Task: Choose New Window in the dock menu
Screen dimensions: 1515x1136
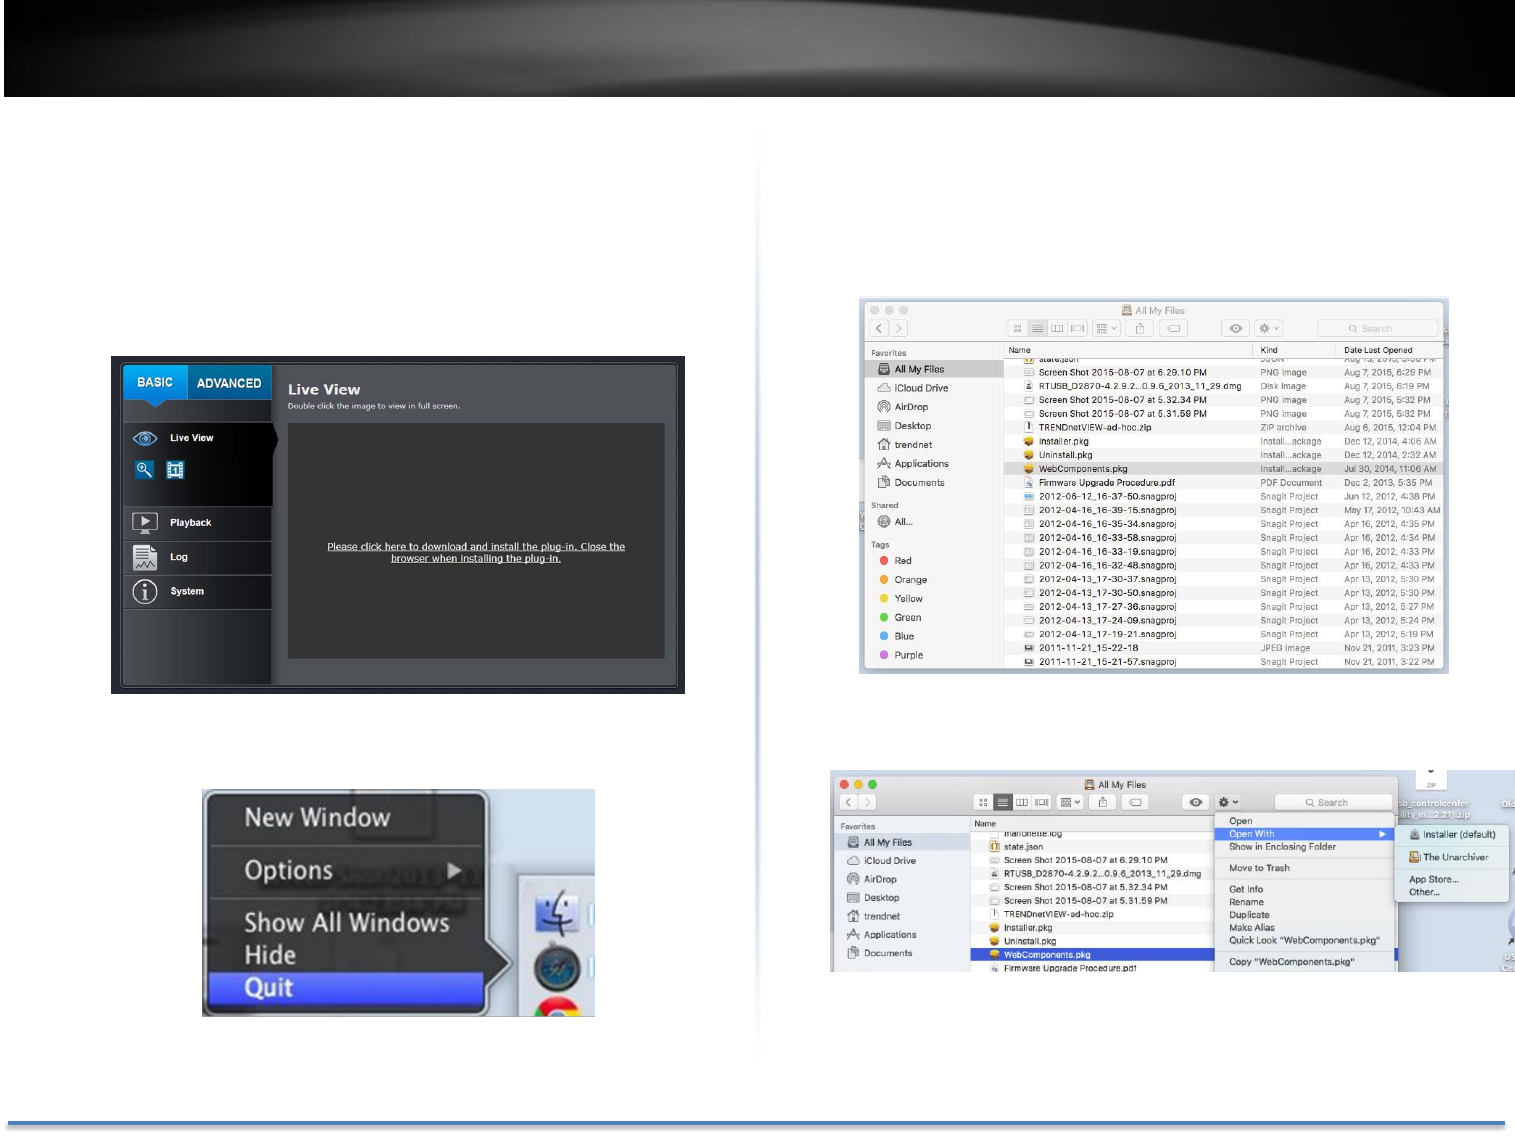Action: 317,818
